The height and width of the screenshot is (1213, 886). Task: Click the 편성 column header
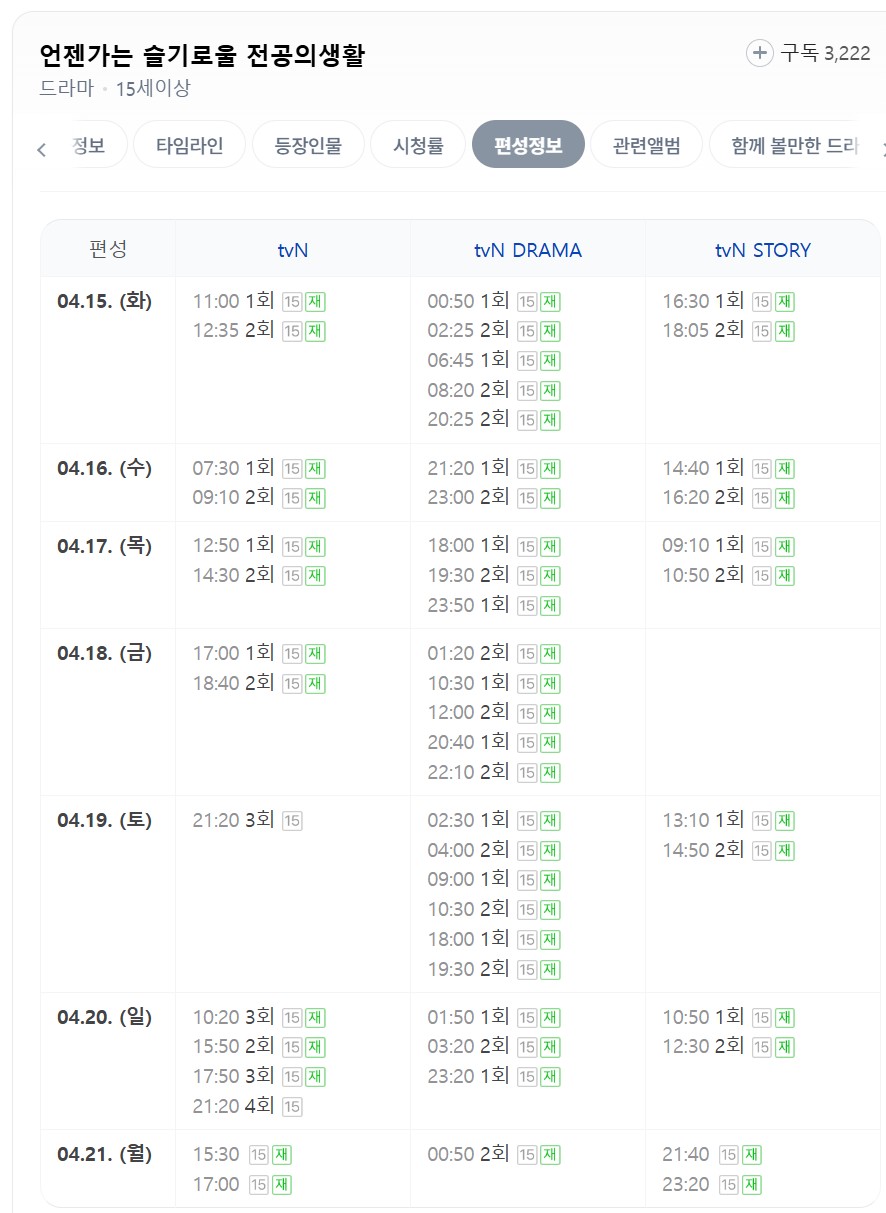point(108,249)
